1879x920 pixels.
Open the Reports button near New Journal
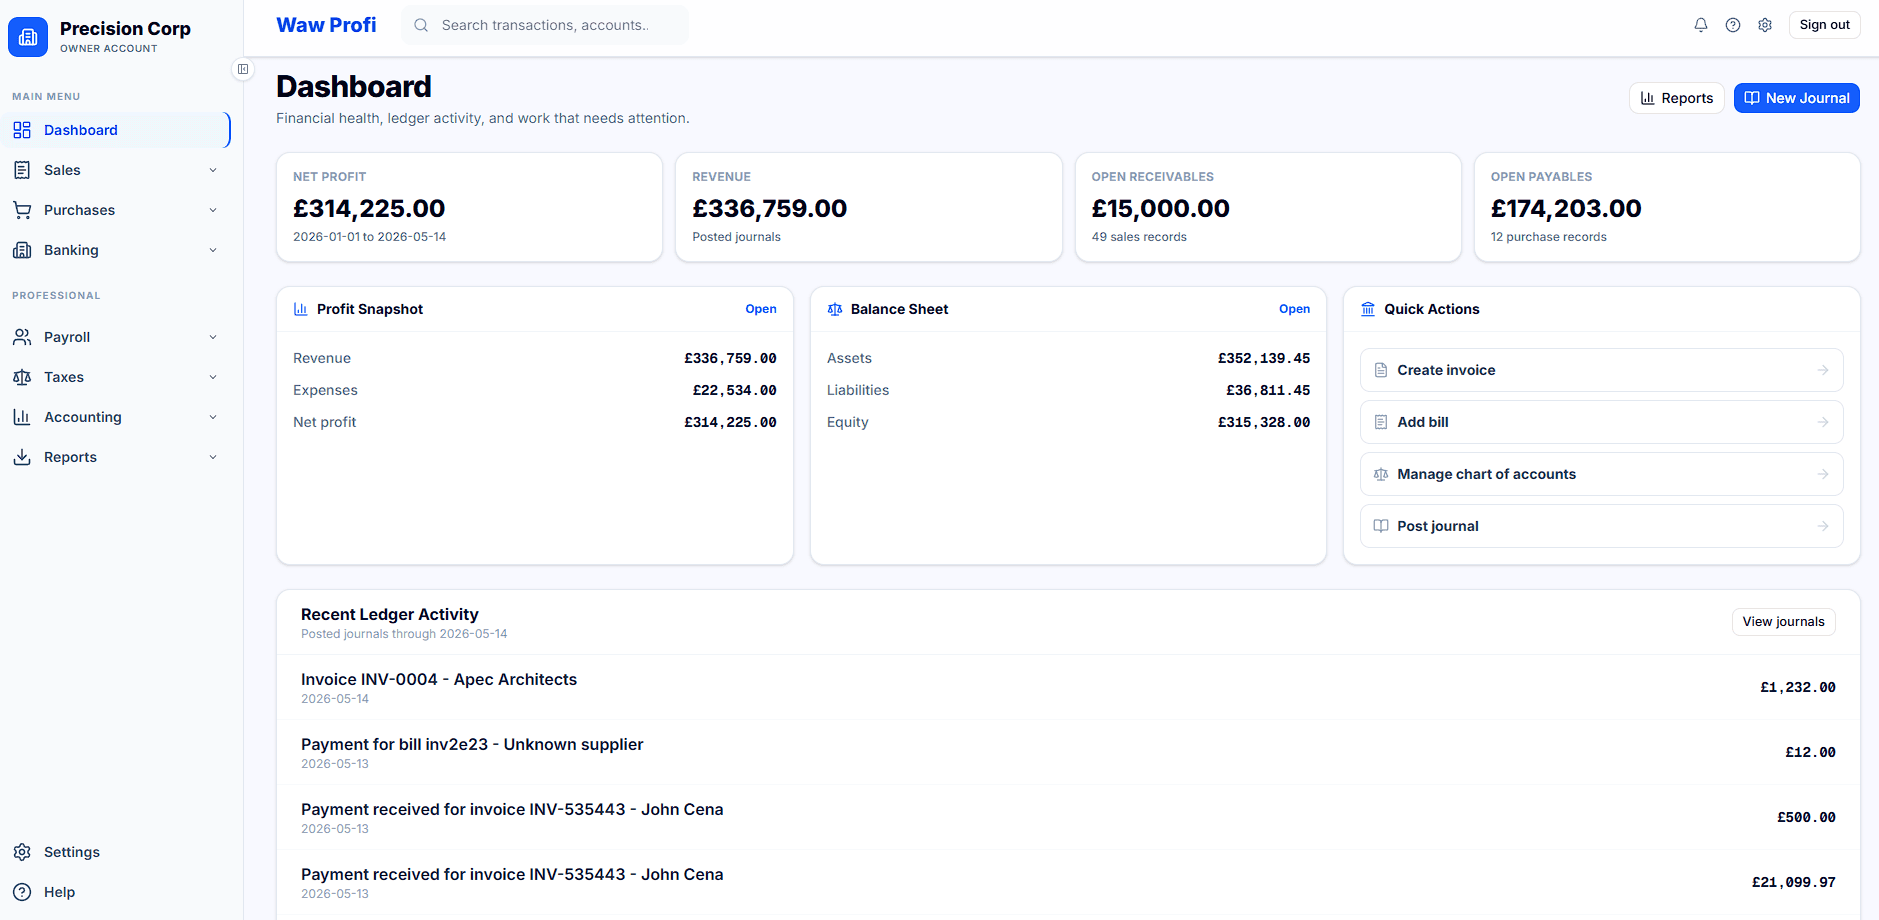(x=1677, y=98)
